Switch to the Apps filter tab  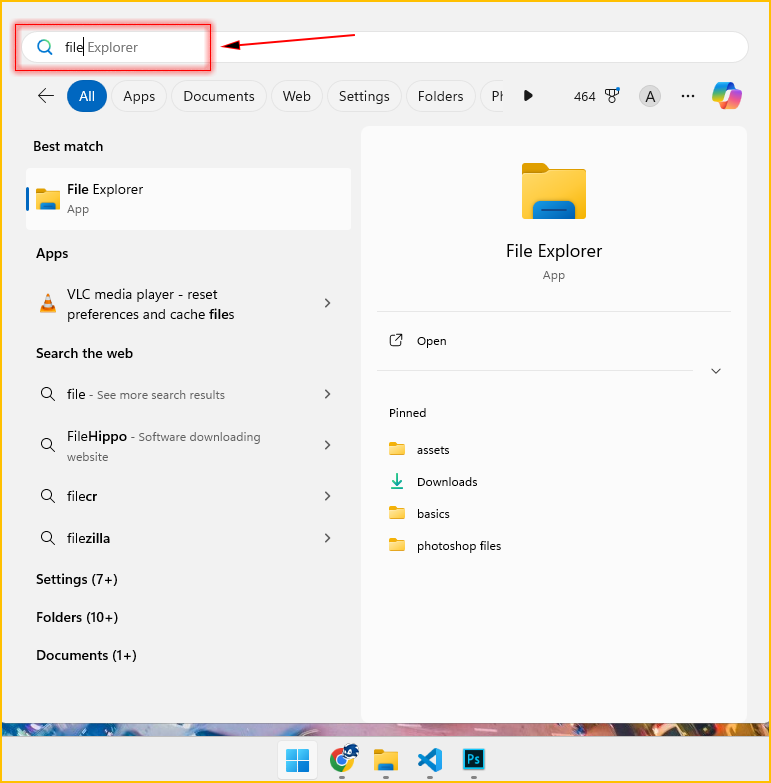tap(139, 96)
